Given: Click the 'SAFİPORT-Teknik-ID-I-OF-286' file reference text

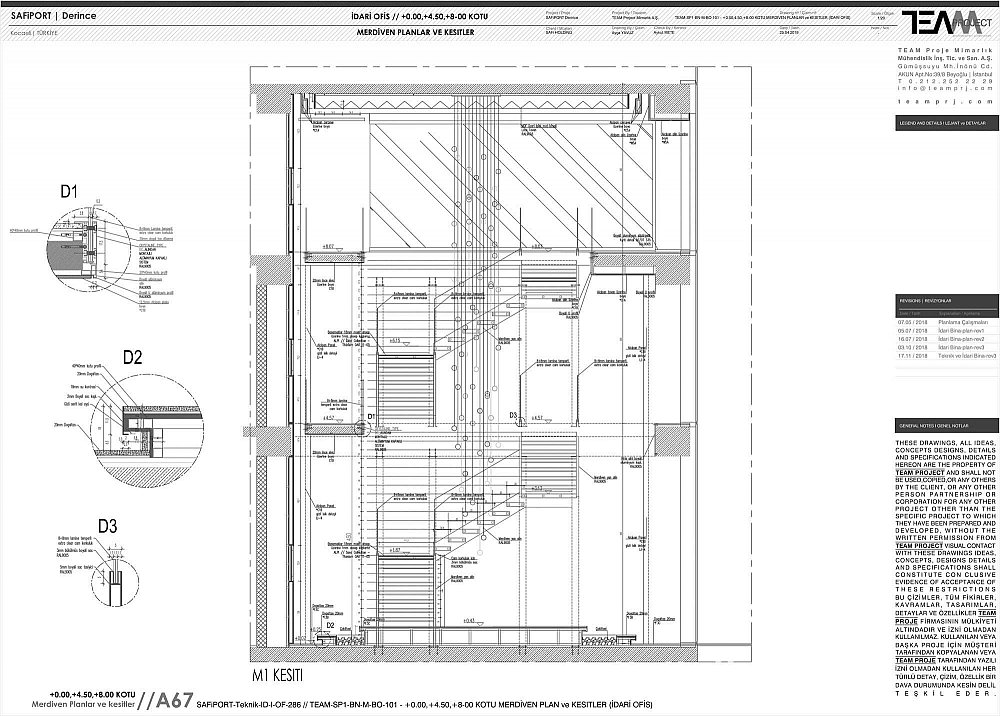Looking at the screenshot, I should (250, 705).
